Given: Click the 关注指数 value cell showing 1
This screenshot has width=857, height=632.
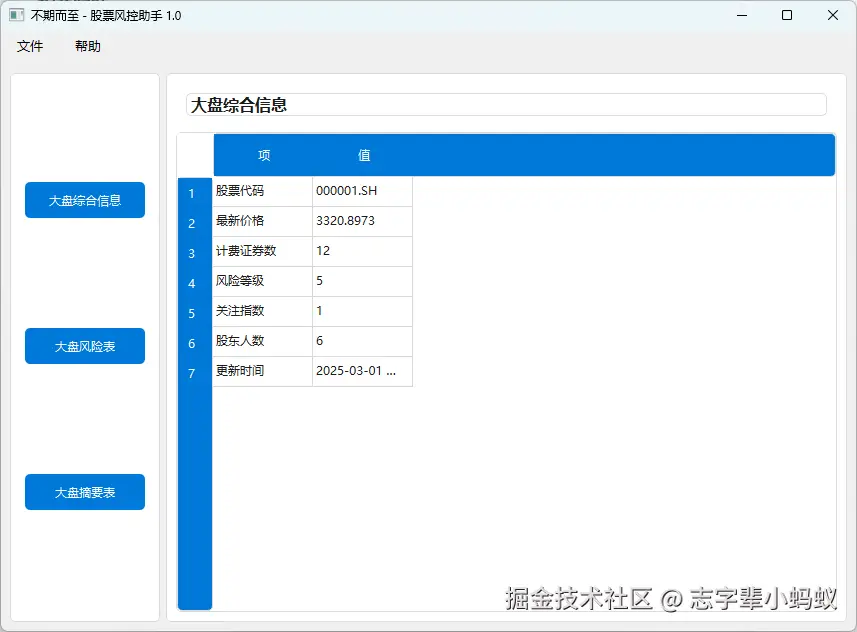Looking at the screenshot, I should pos(362,312).
